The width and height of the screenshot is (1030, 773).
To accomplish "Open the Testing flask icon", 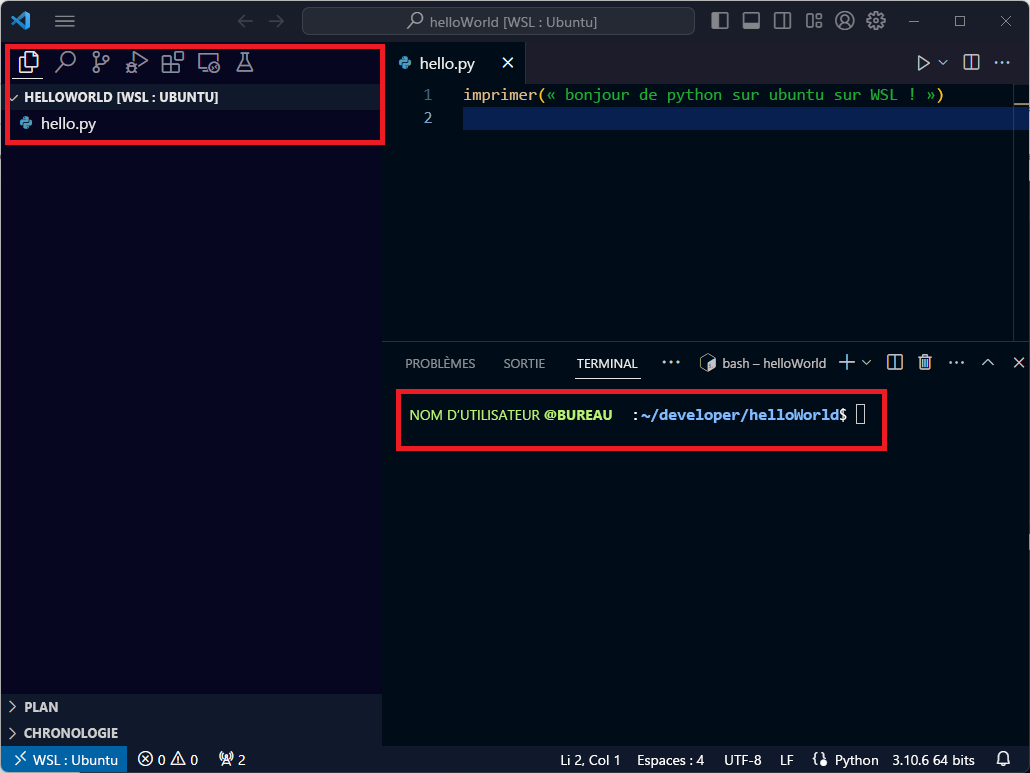I will coord(244,62).
